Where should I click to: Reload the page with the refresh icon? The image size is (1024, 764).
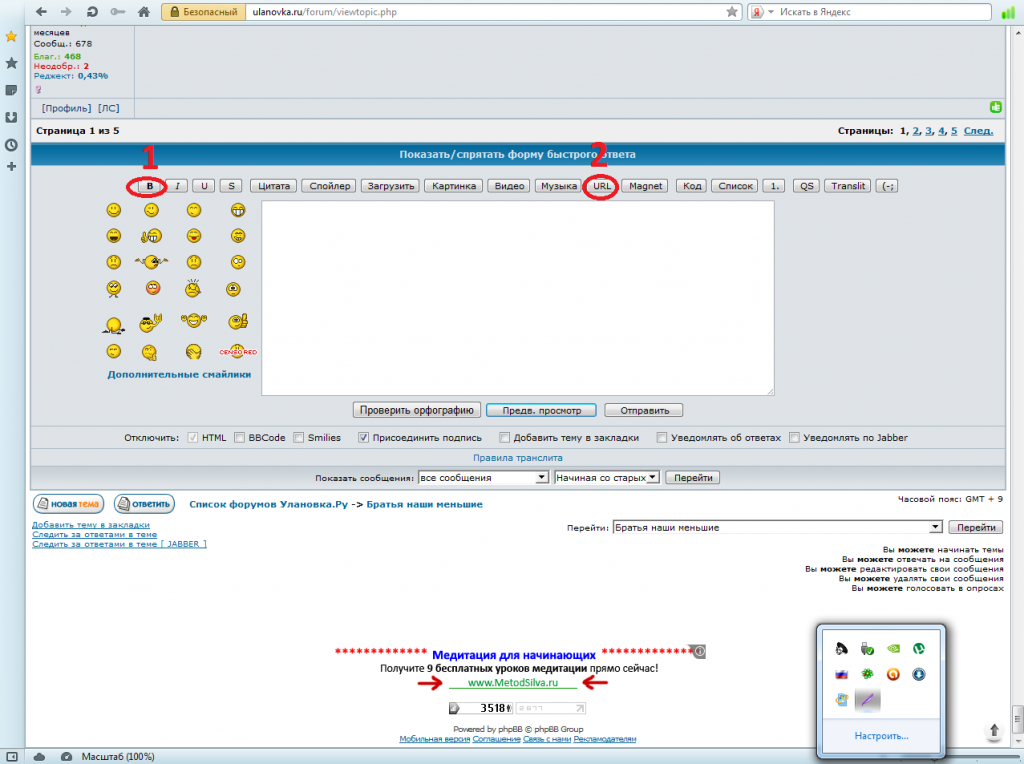[92, 12]
